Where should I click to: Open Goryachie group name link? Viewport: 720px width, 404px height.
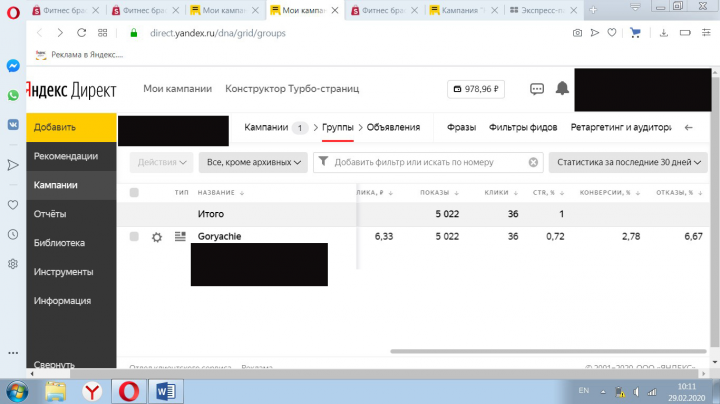click(x=219, y=236)
